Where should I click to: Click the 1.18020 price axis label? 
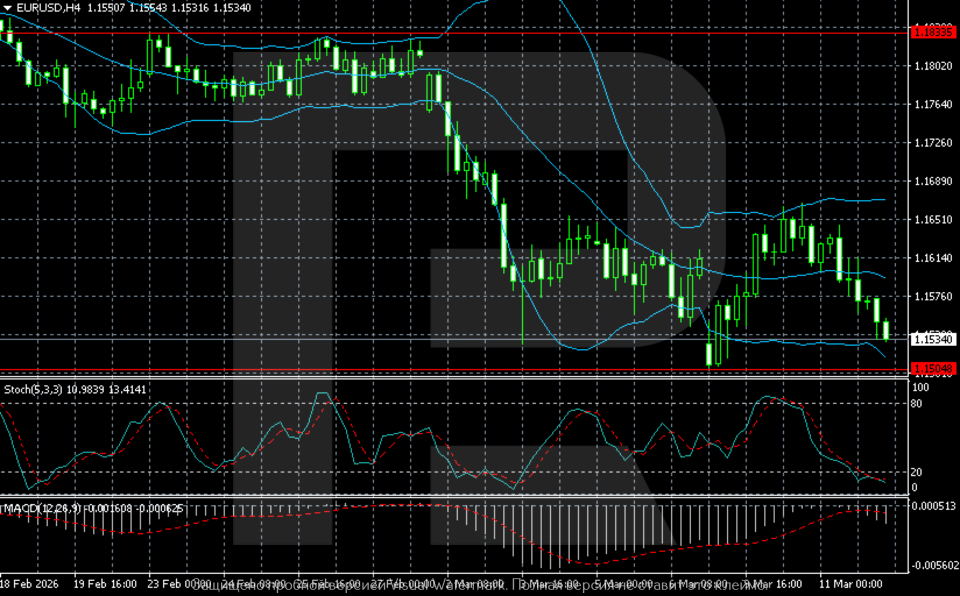932,66
